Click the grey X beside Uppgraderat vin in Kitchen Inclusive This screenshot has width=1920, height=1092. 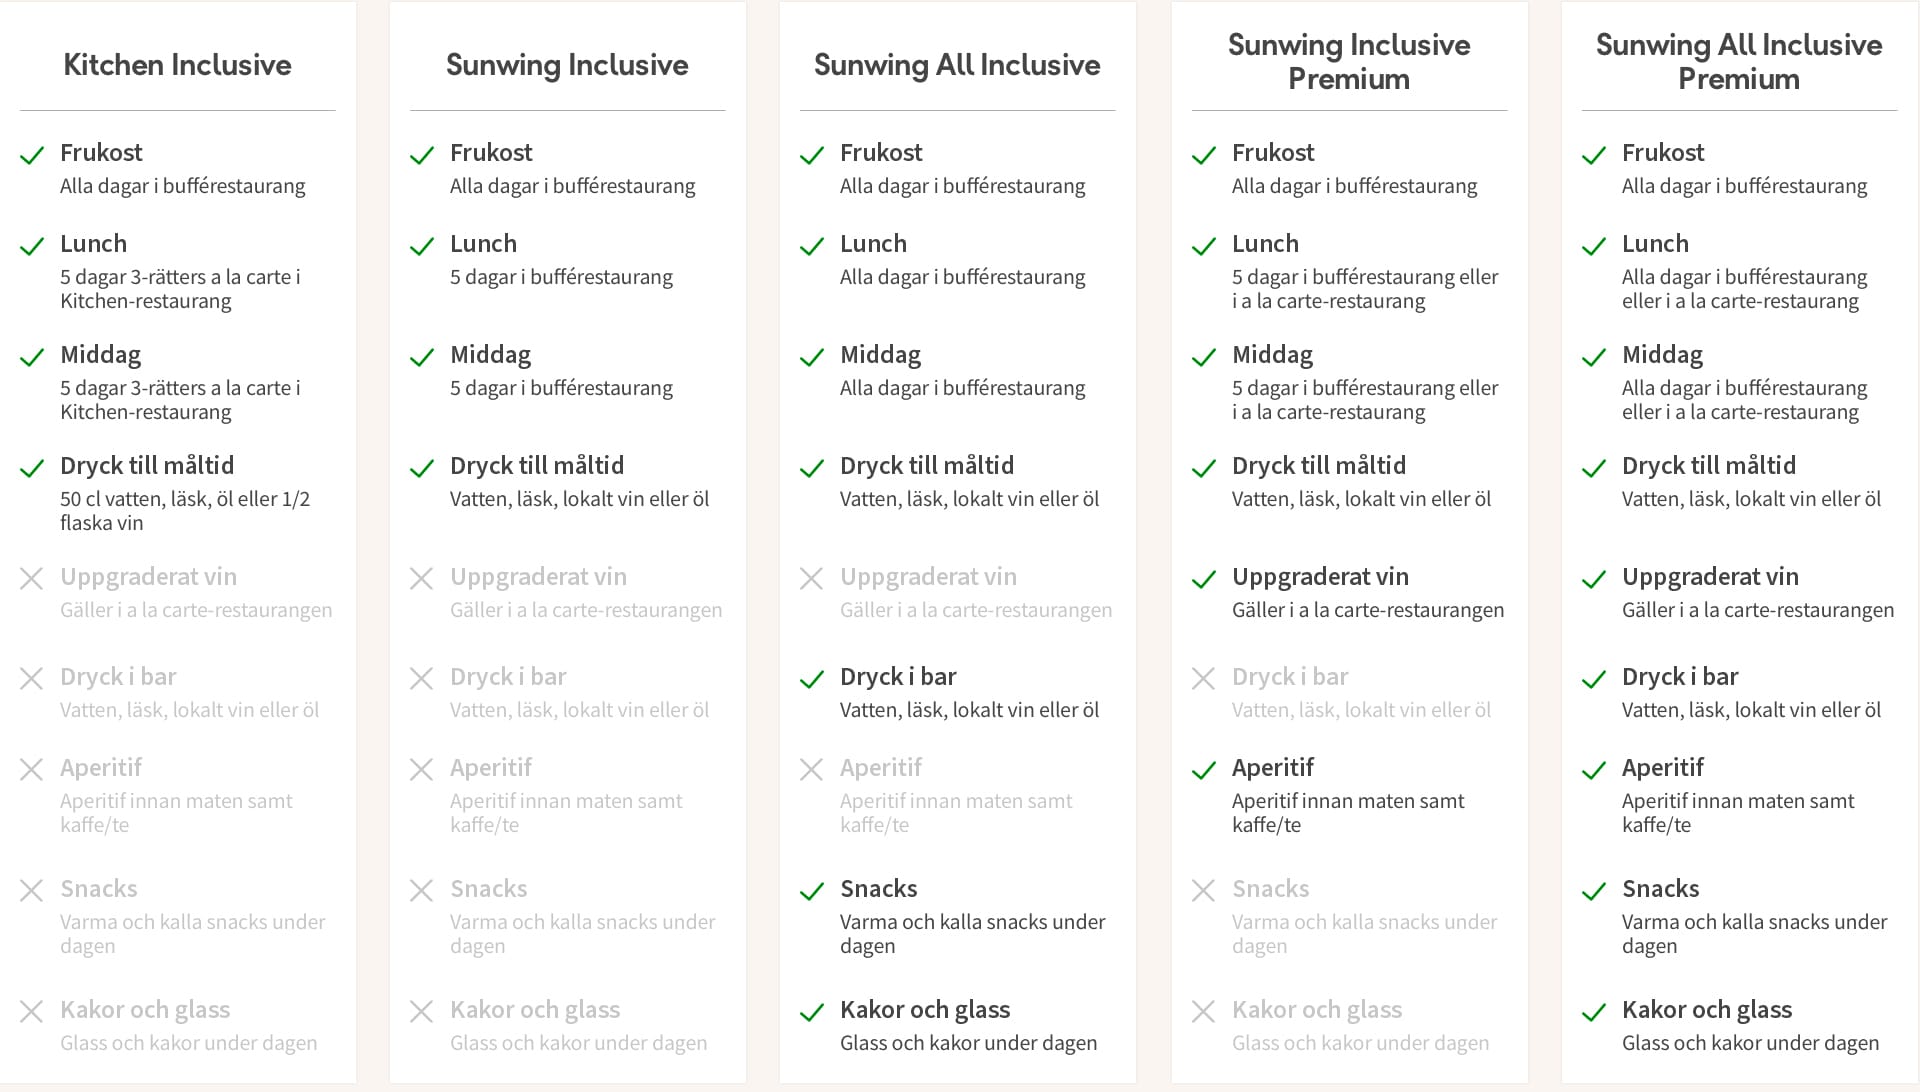32,578
